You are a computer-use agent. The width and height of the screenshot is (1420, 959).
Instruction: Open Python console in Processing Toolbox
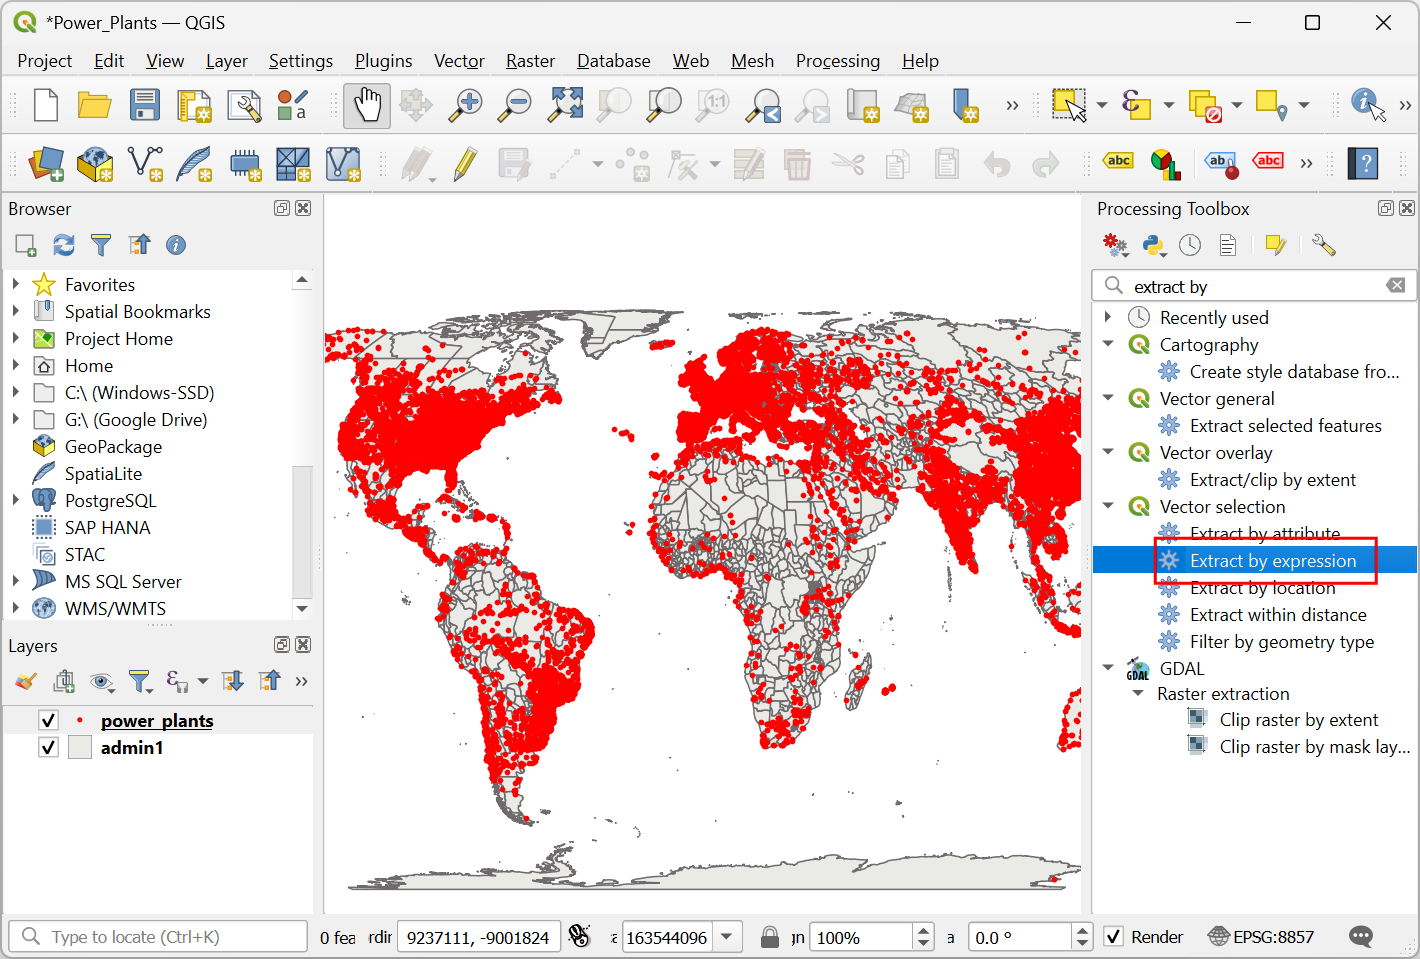[x=1153, y=245]
